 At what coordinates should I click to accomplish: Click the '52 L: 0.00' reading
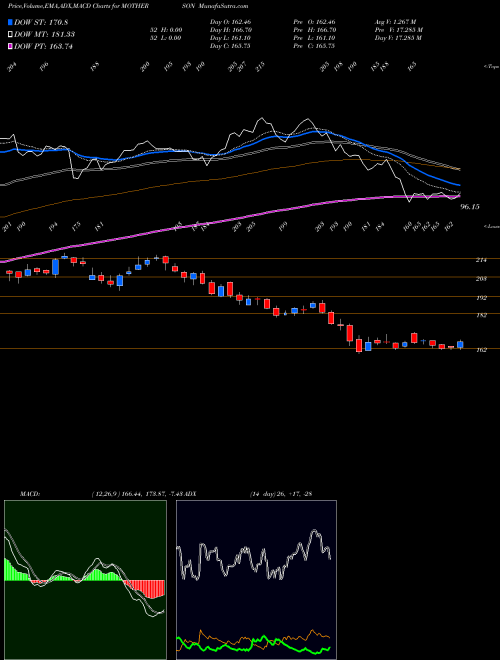coord(166,38)
